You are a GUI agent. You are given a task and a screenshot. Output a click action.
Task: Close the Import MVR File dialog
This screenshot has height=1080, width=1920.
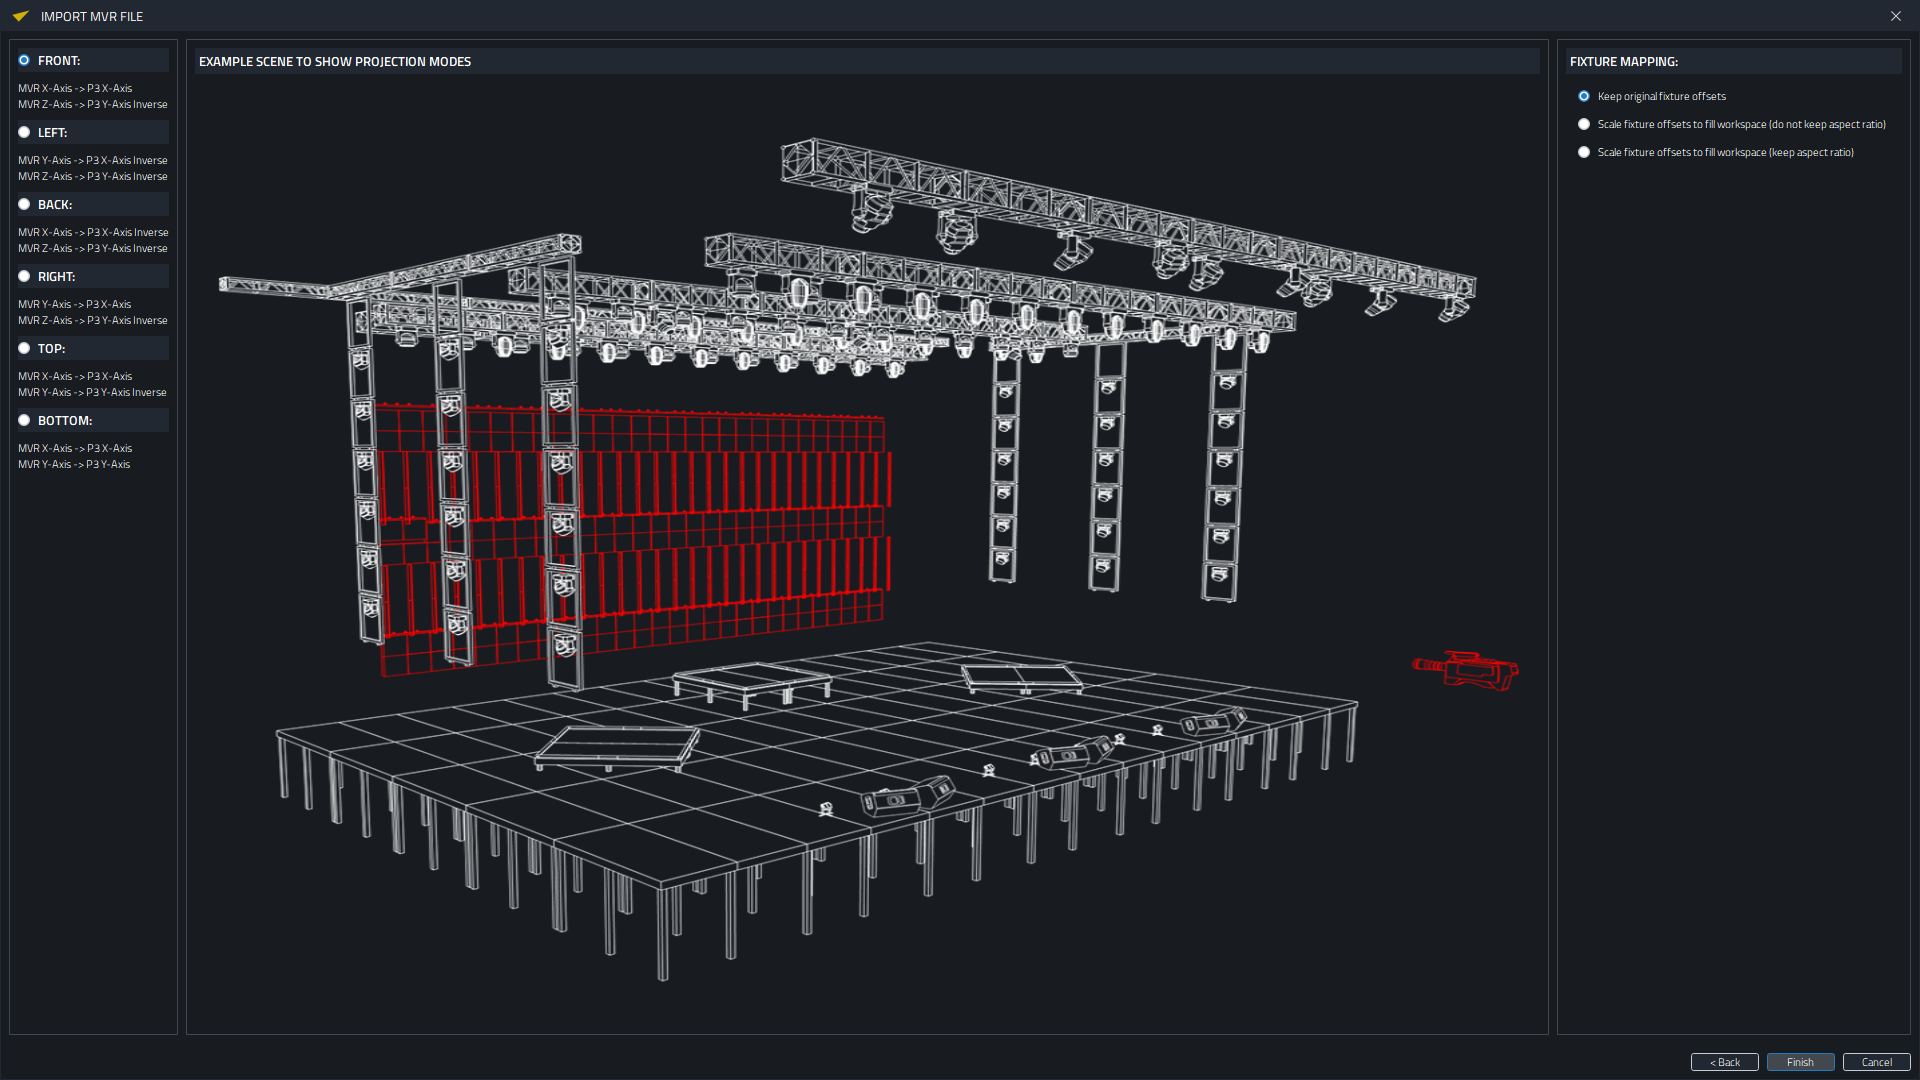coord(1896,16)
